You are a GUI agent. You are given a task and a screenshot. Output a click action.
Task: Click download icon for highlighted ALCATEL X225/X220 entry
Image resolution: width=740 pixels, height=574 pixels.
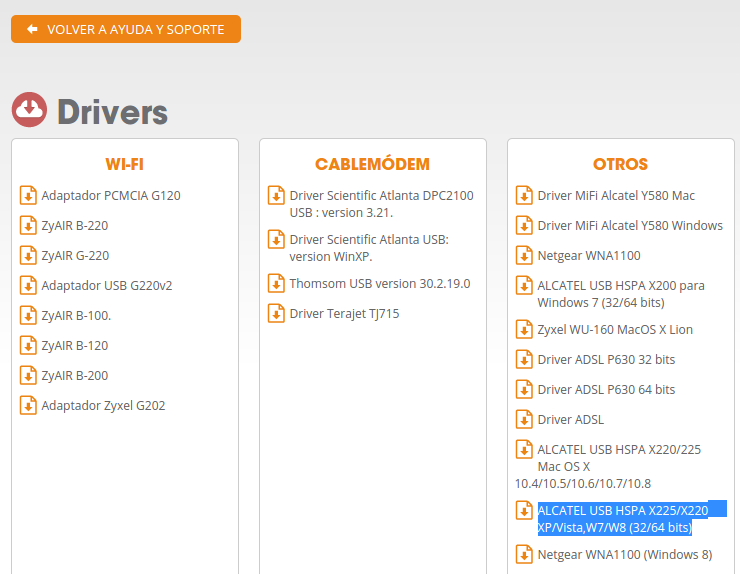524,511
